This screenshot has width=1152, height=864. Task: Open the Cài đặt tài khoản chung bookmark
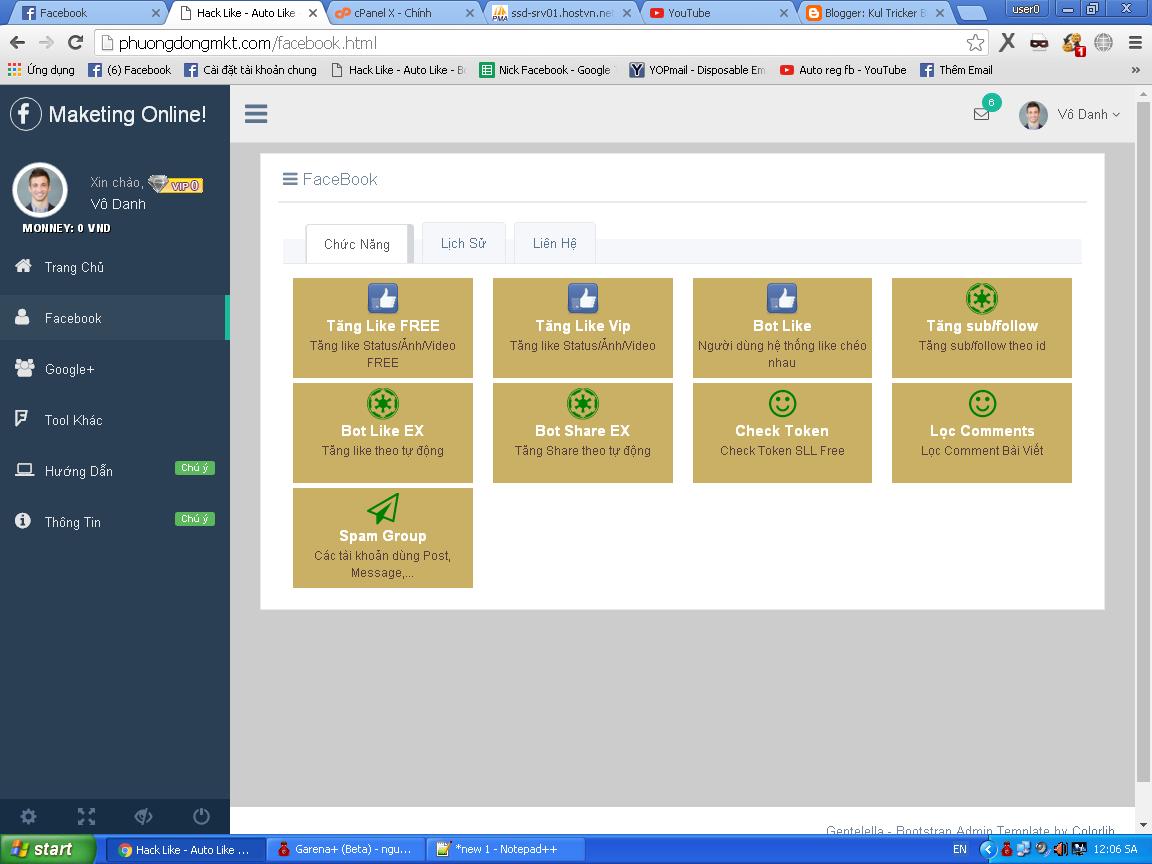[x=251, y=70]
